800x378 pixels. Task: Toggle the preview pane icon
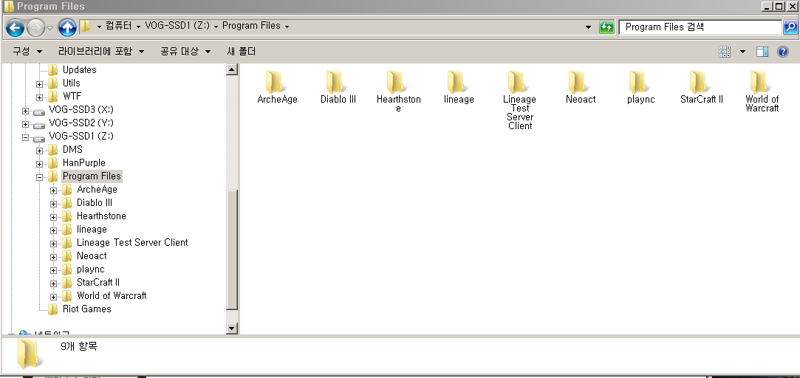pyautogui.click(x=762, y=52)
